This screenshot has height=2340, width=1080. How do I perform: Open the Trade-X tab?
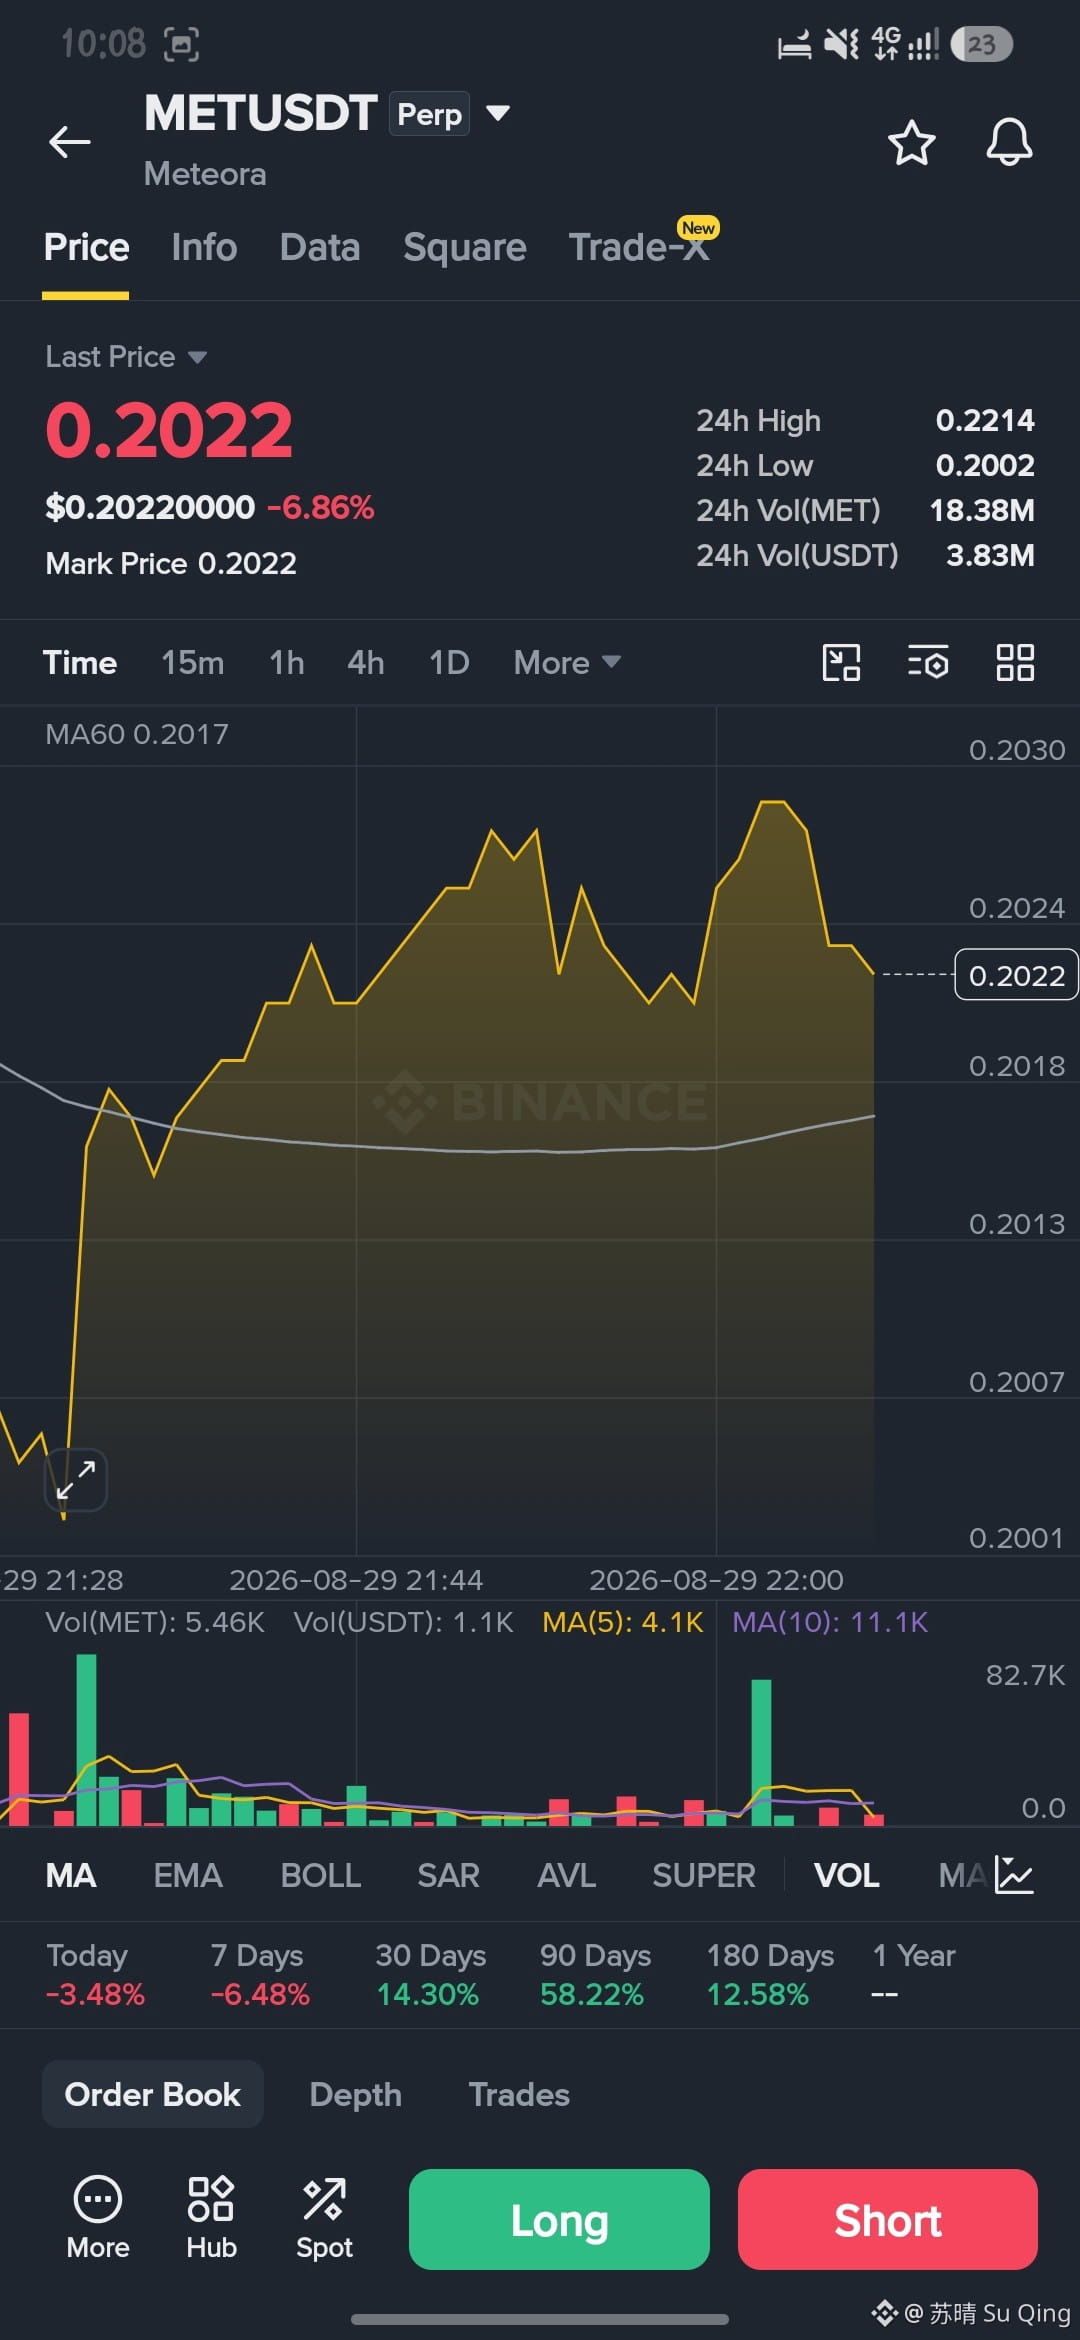[x=640, y=247]
